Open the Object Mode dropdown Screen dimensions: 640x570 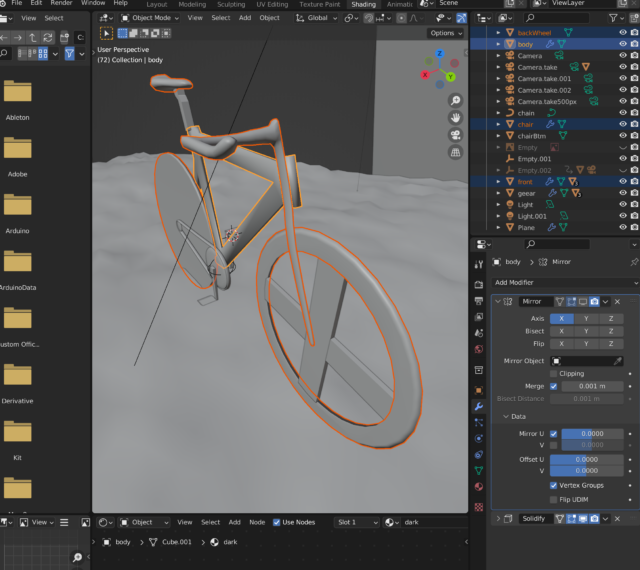click(150, 18)
